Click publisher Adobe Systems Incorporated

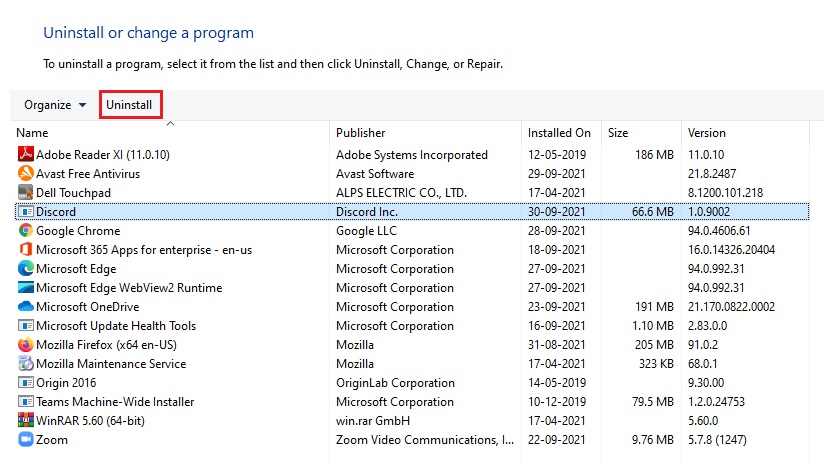click(x=412, y=154)
